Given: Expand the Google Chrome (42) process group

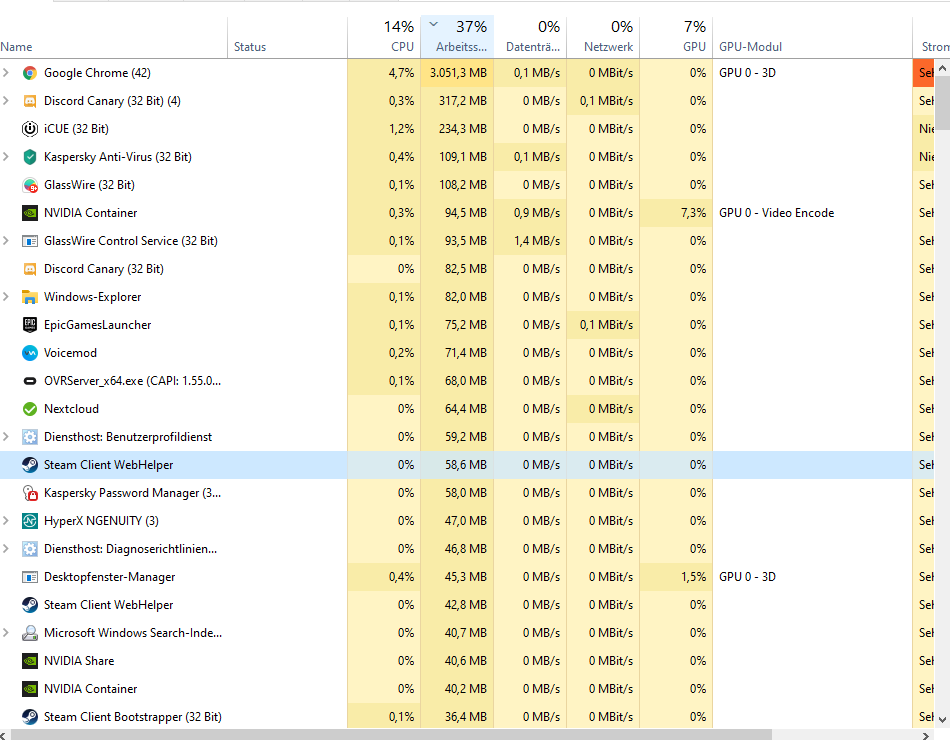Looking at the screenshot, I should 6,73.
